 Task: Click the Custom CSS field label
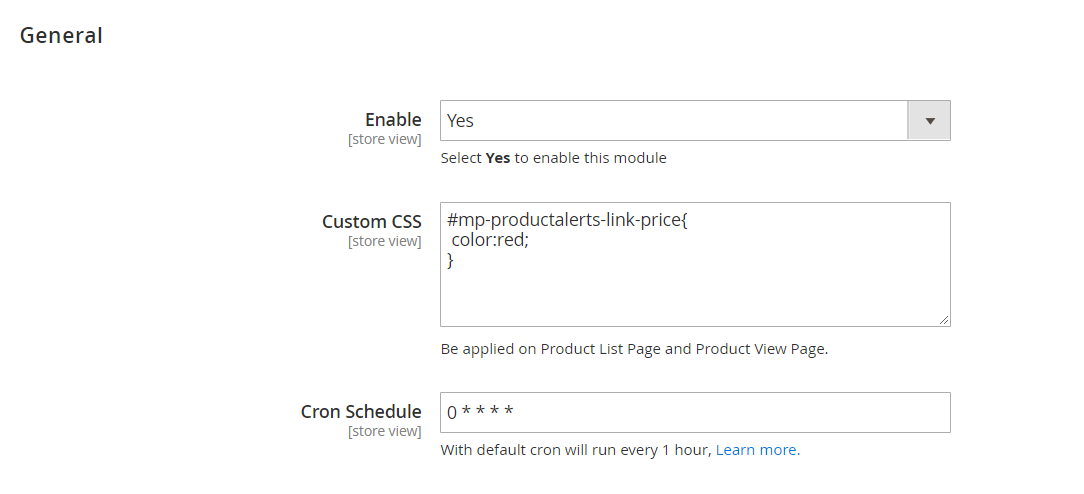tap(372, 222)
